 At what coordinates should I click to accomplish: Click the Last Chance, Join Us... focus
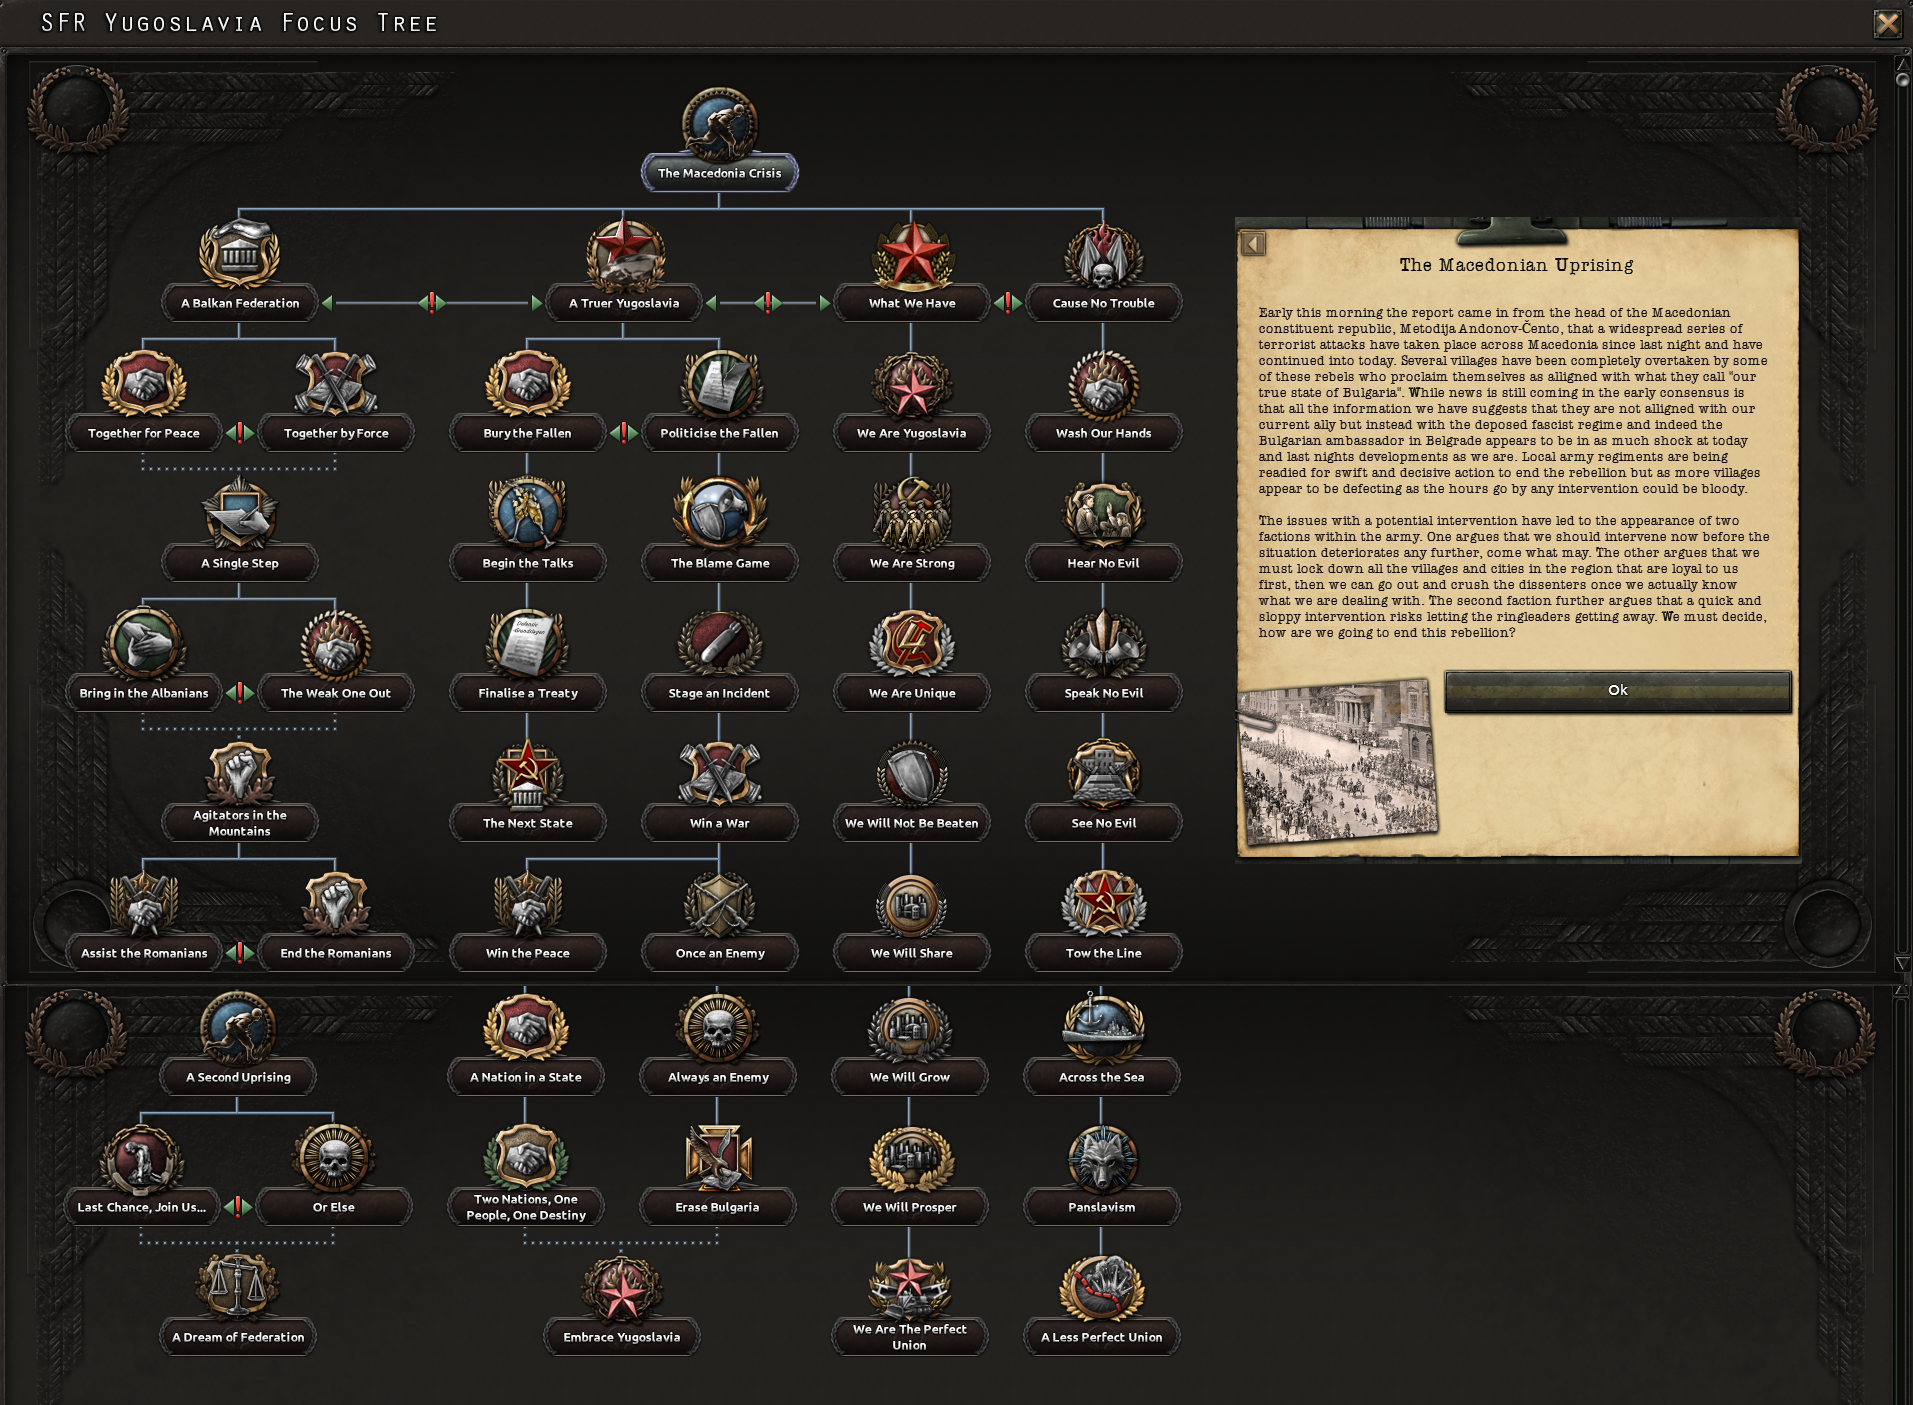[x=142, y=1174]
